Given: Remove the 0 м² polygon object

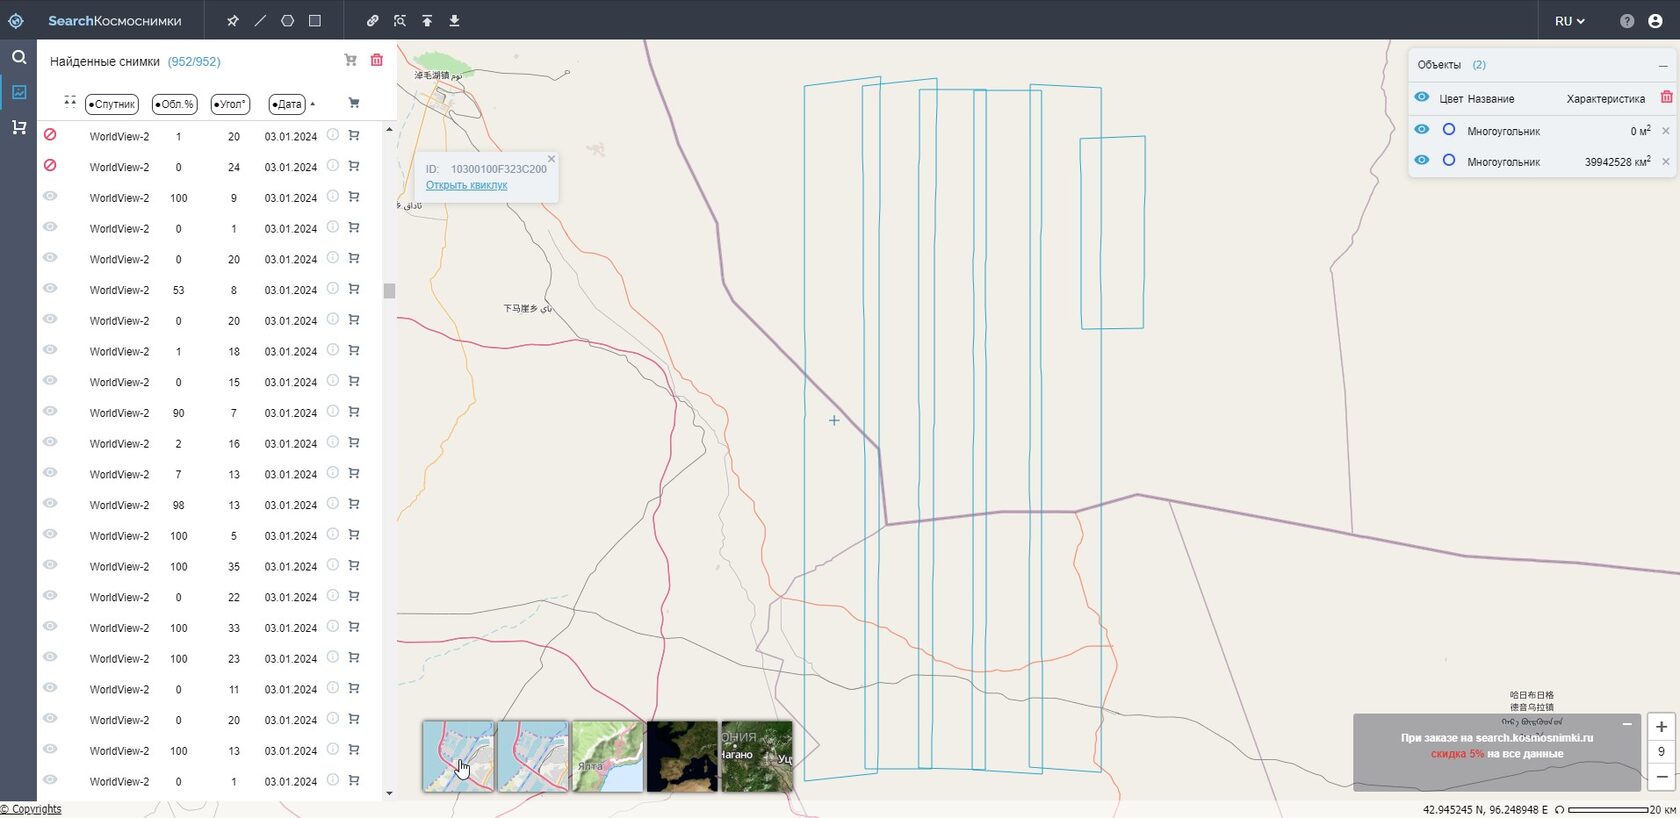Looking at the screenshot, I should point(1666,131).
